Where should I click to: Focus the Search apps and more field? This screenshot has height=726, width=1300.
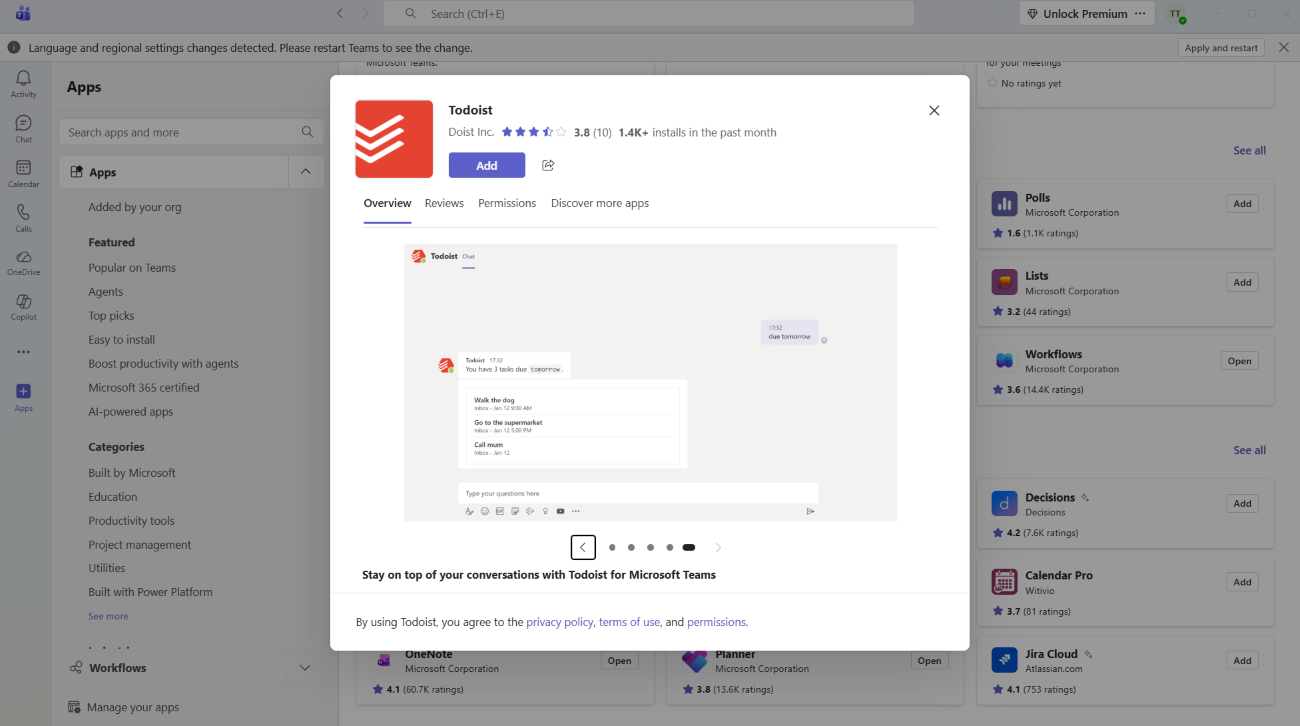[x=191, y=132]
